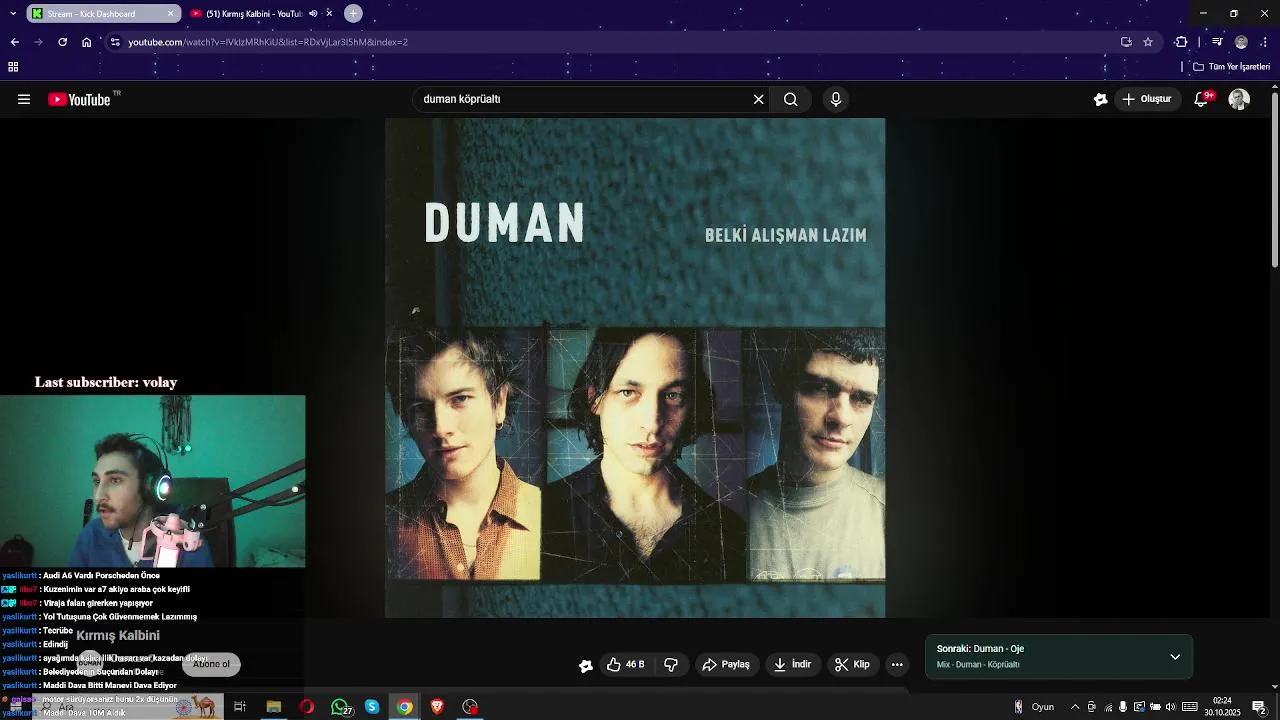Image resolution: width=1280 pixels, height=720 pixels.
Task: Open the YouTube account avatar menu
Action: click(1239, 99)
